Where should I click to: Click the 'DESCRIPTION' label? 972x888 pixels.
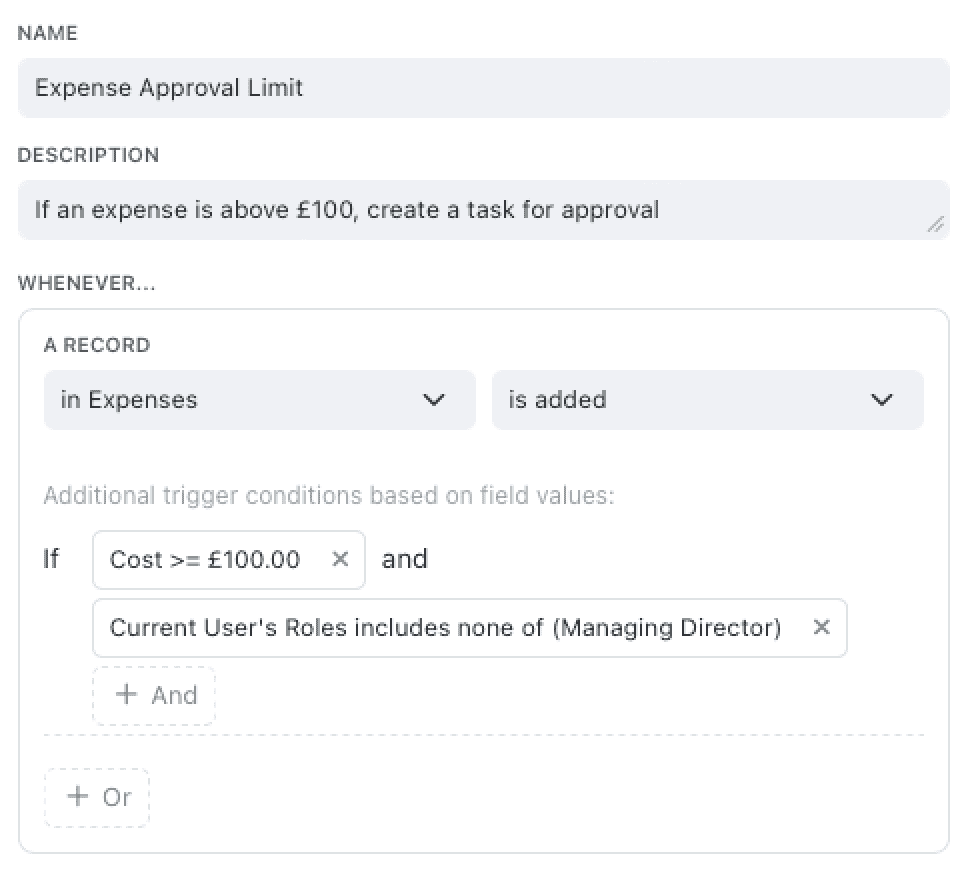point(88,155)
